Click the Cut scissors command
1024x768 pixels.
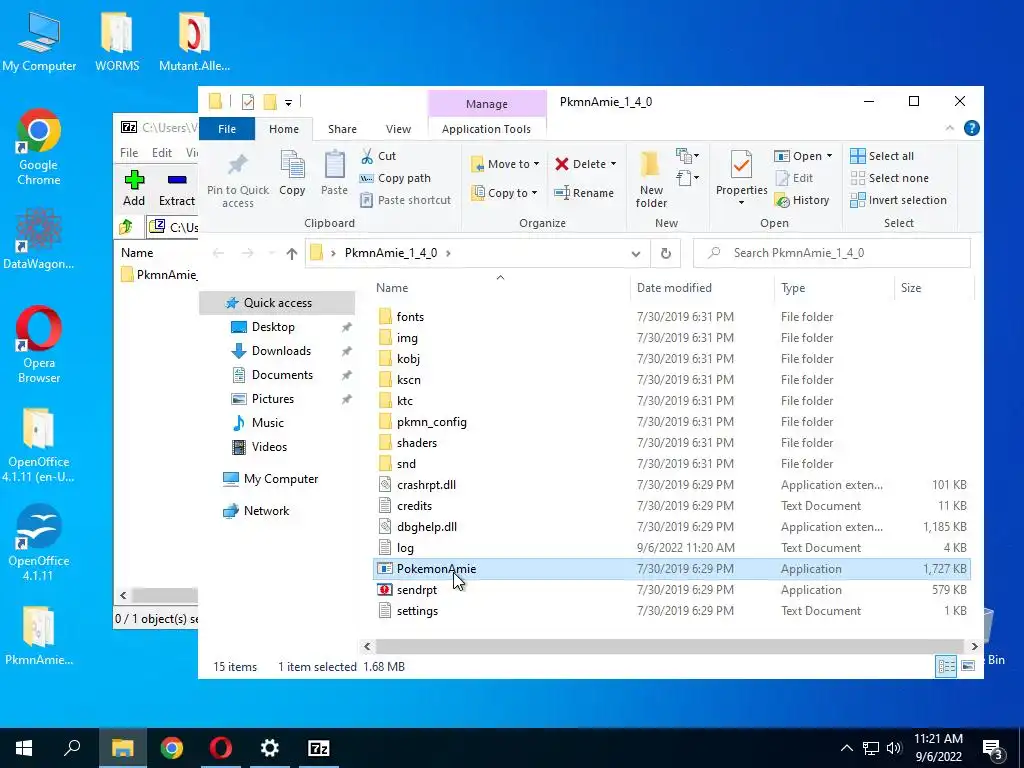pyautogui.click(x=379, y=156)
